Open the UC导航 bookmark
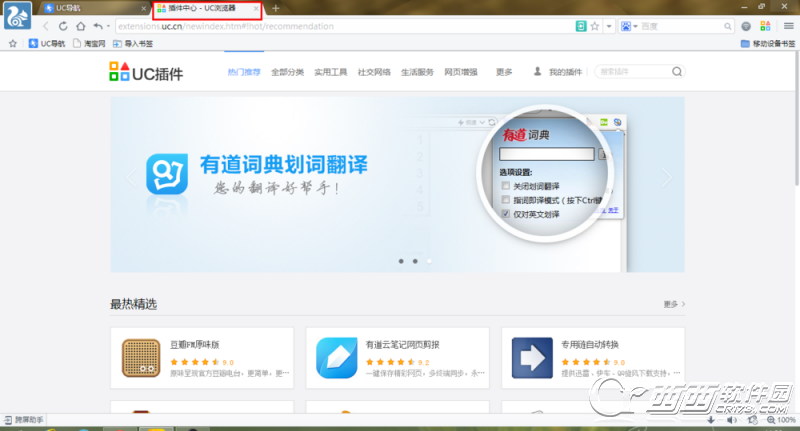Image resolution: width=800 pixels, height=431 pixels. click(47, 43)
